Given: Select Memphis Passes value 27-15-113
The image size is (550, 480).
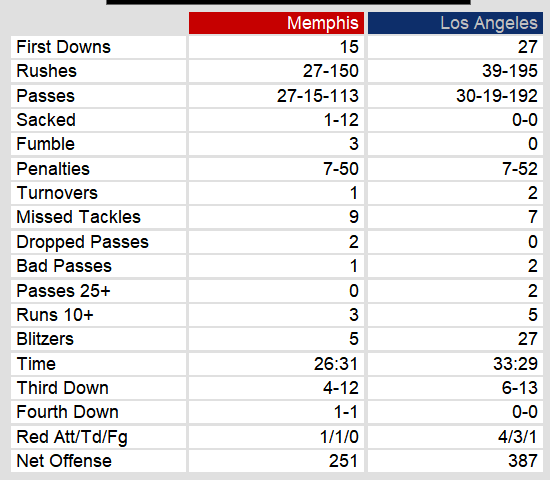Looking at the screenshot, I should point(318,96).
